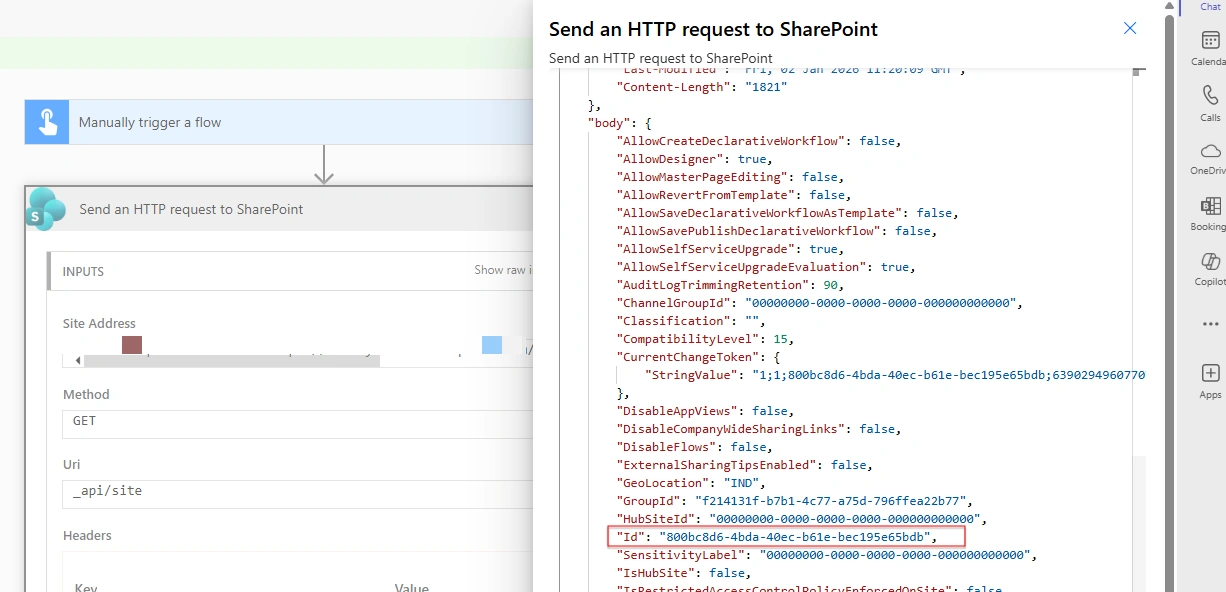The height and width of the screenshot is (592, 1226).
Task: Click the "Content-Length": "1821" line
Action: [703, 87]
